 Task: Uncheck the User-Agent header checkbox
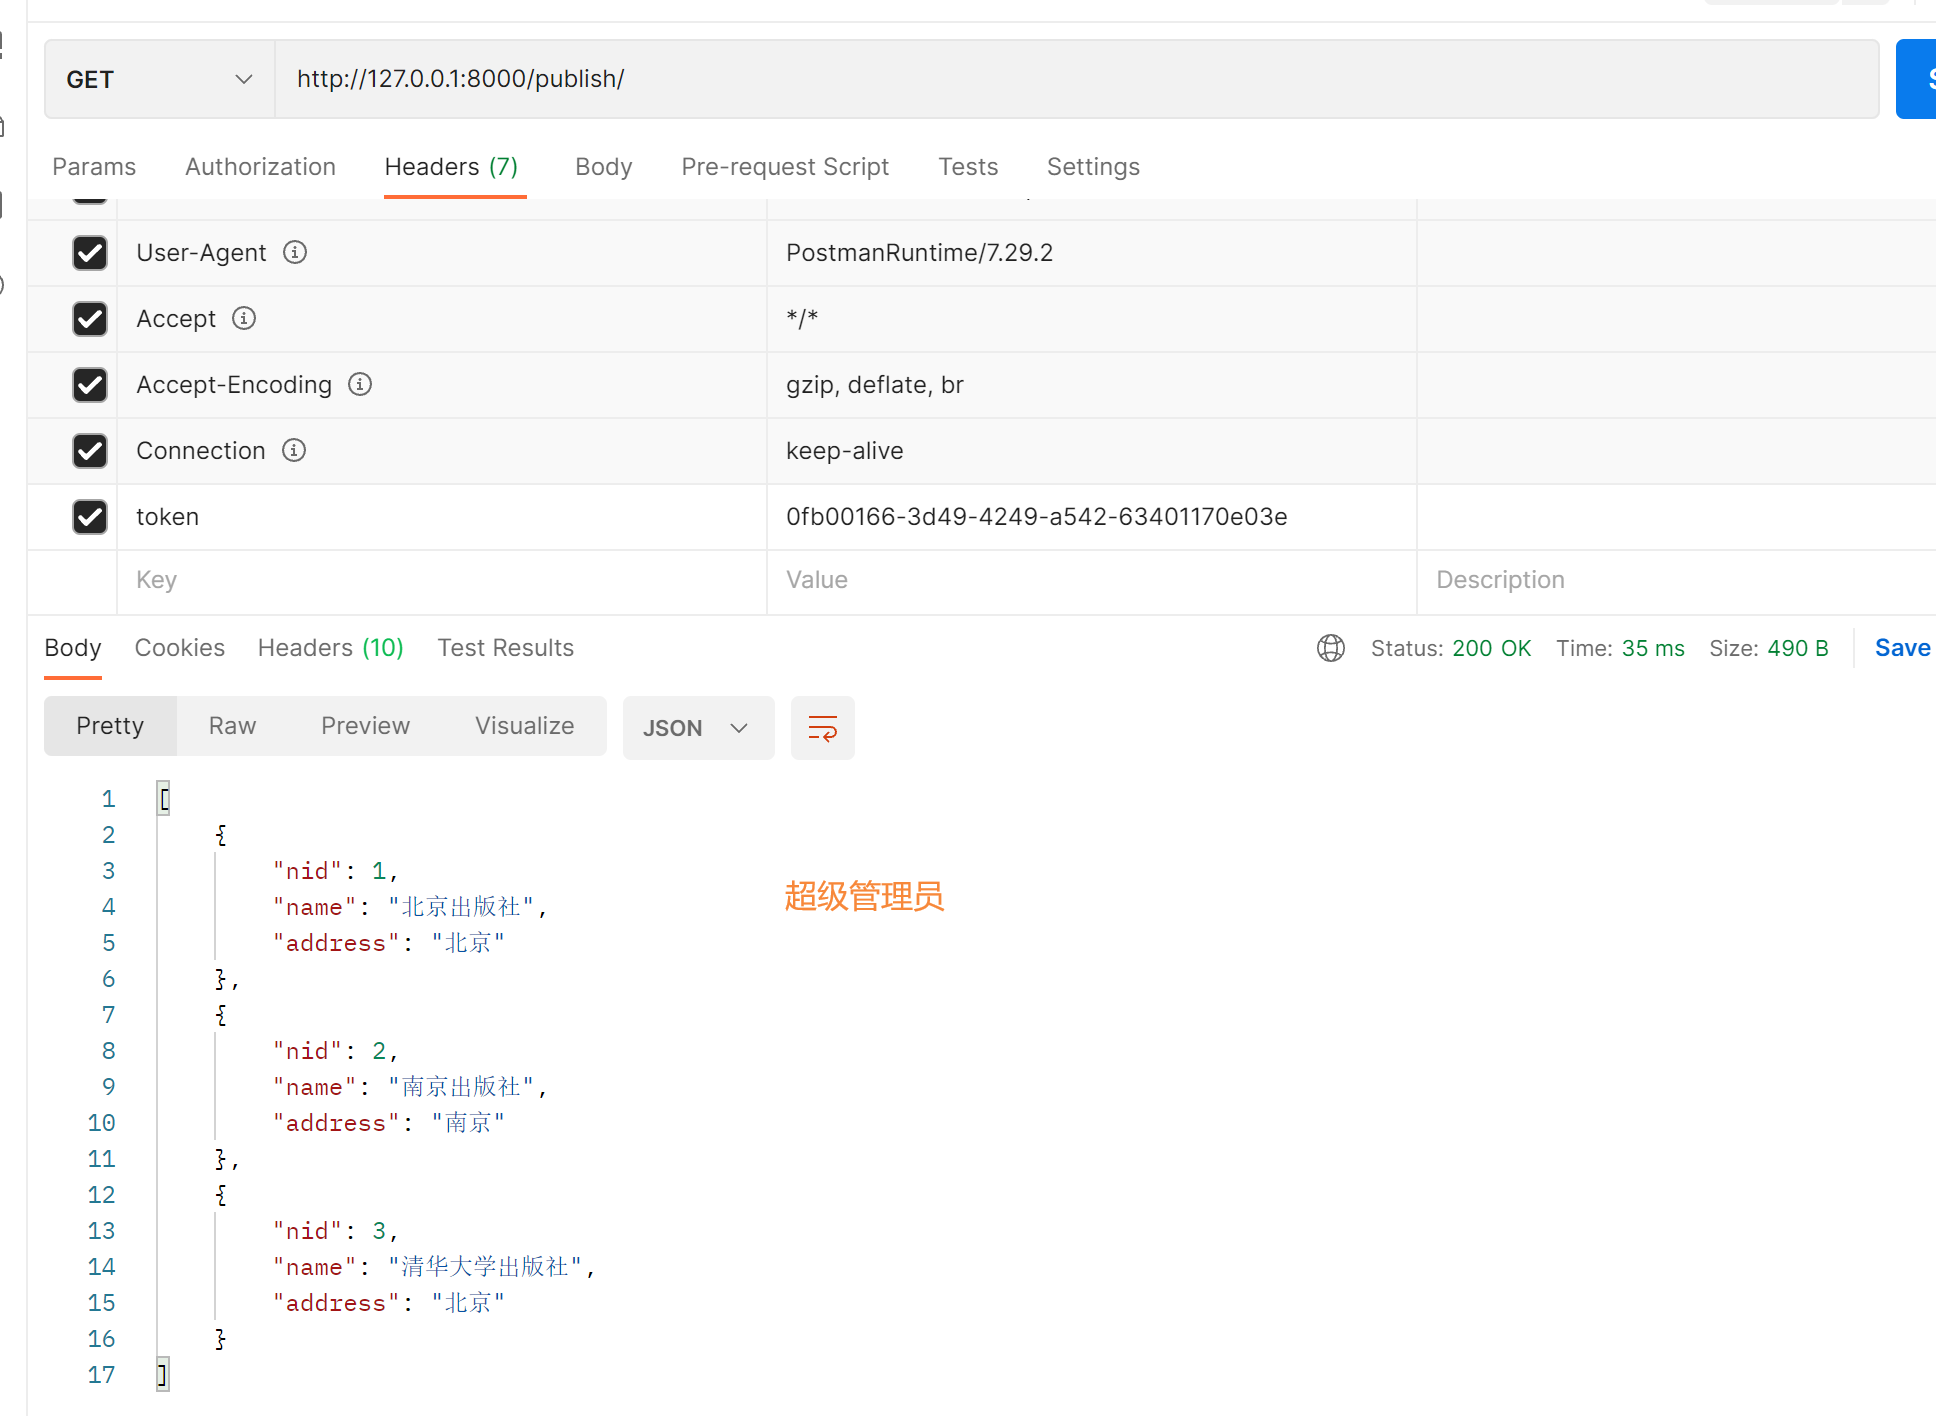90,253
